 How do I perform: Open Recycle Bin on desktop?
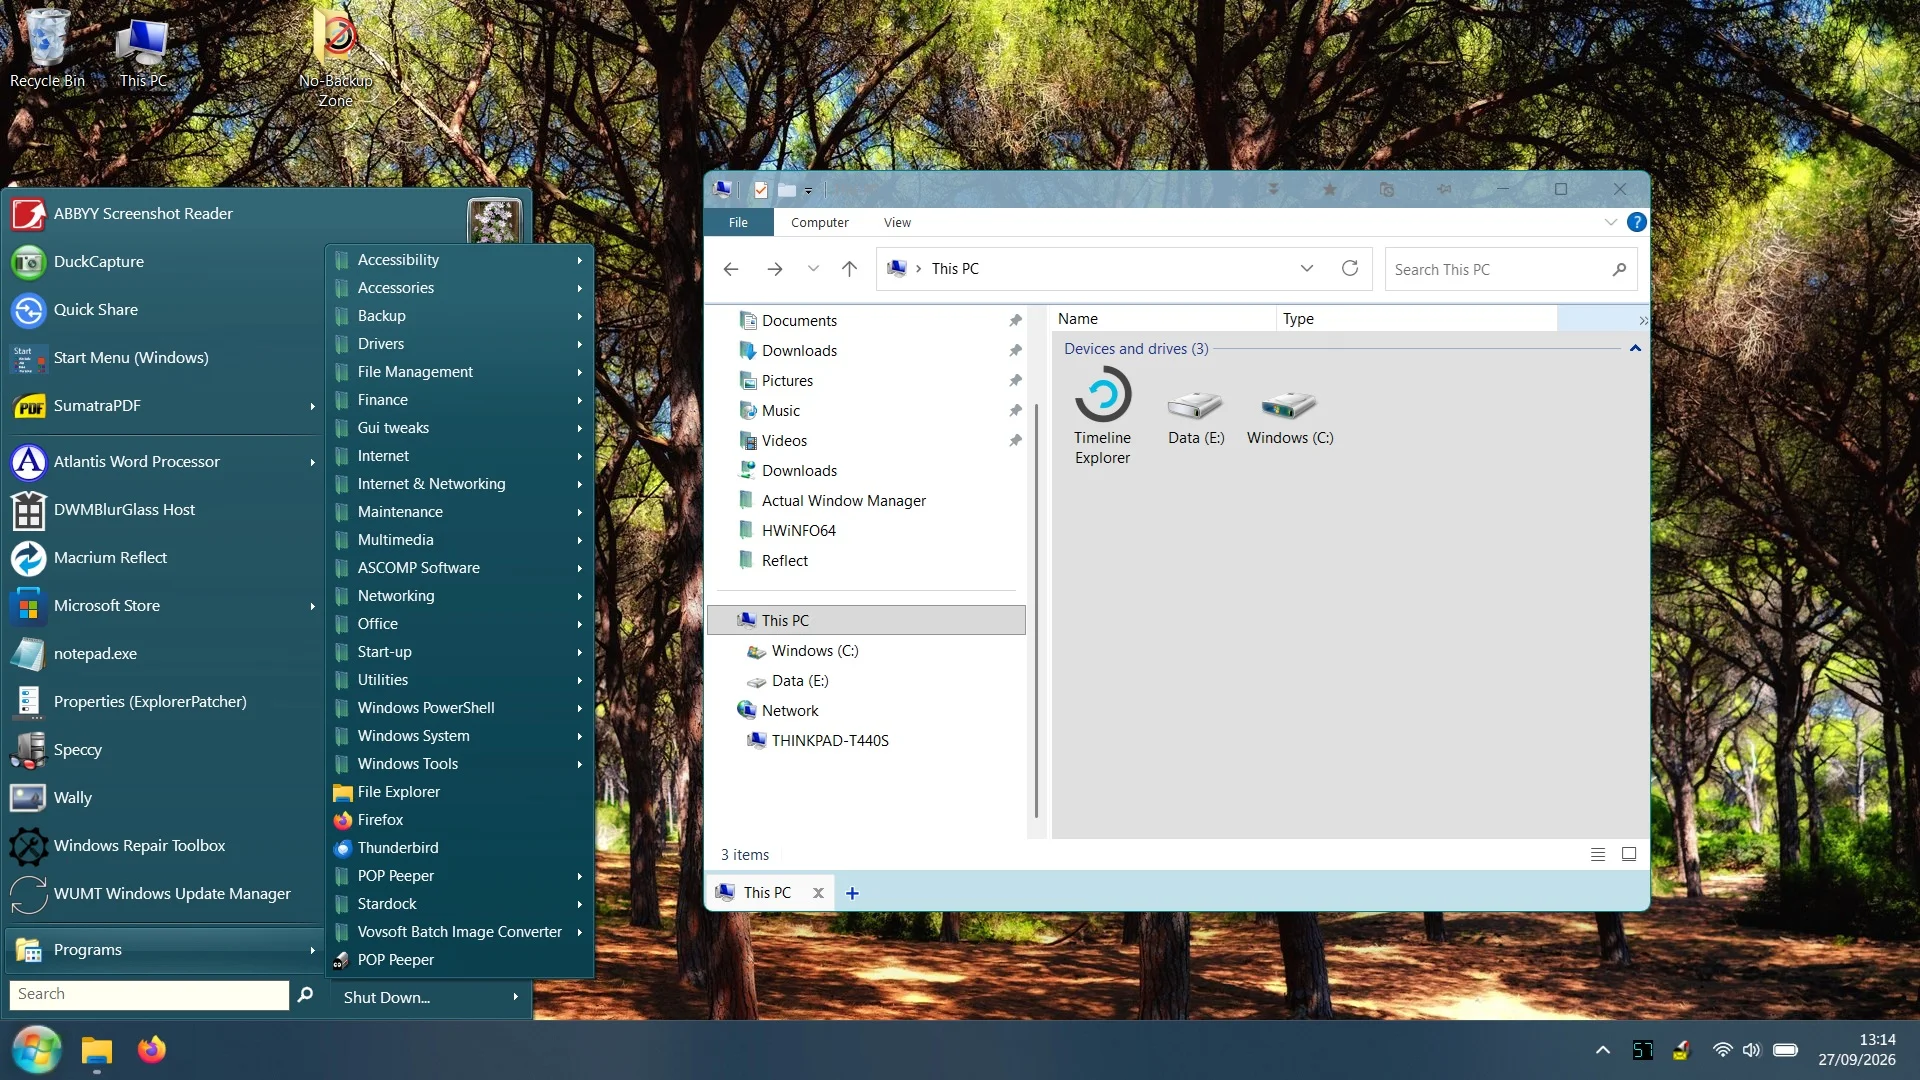[47, 48]
